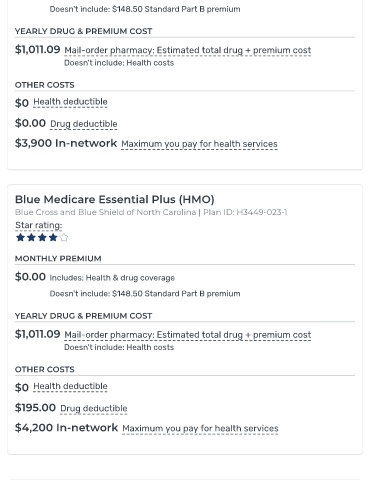Open Mail-order pharmacy cost info for Blue Medicare plan
This screenshot has height=480, width=370.
click(x=188, y=335)
